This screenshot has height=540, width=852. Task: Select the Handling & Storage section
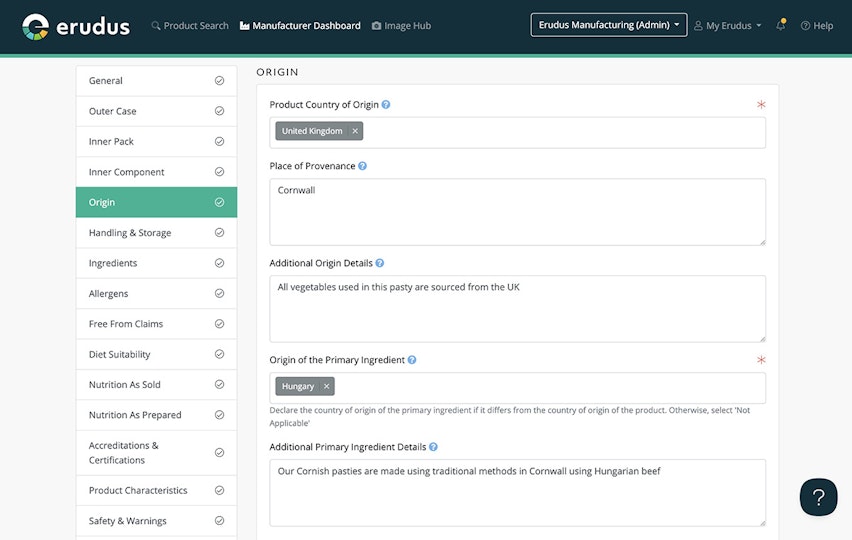click(156, 233)
